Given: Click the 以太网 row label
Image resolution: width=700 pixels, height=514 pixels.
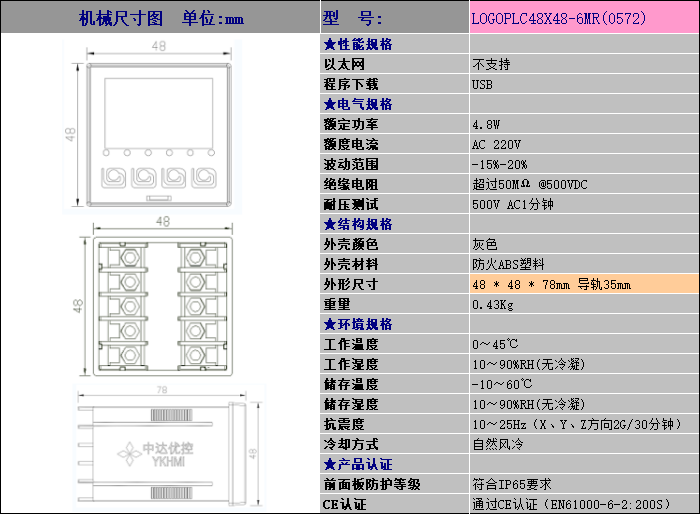Looking at the screenshot, I should [344, 64].
